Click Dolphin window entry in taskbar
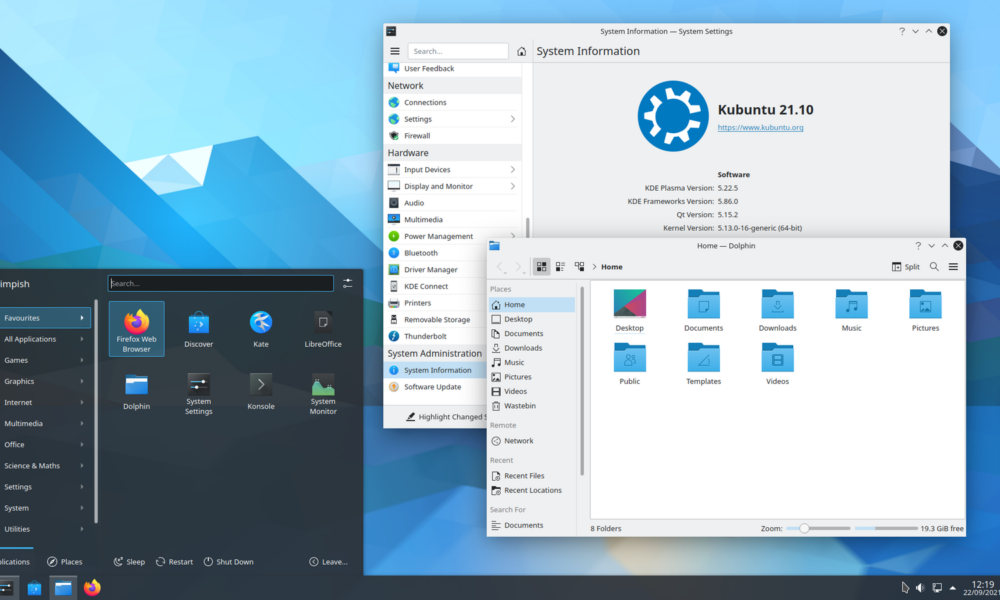Image resolution: width=1000 pixels, height=600 pixels. 63,587
